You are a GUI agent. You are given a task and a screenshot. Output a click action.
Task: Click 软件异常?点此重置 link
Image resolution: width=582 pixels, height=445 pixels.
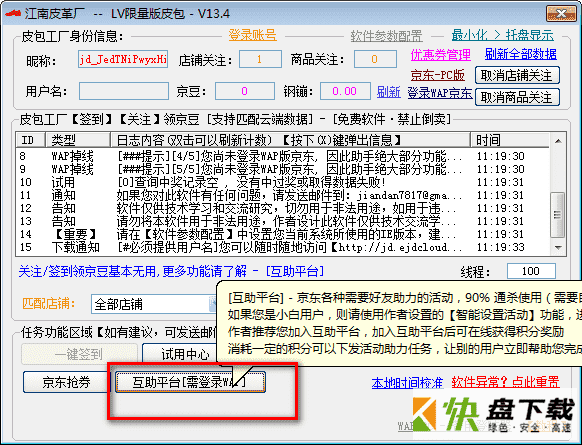point(505,382)
